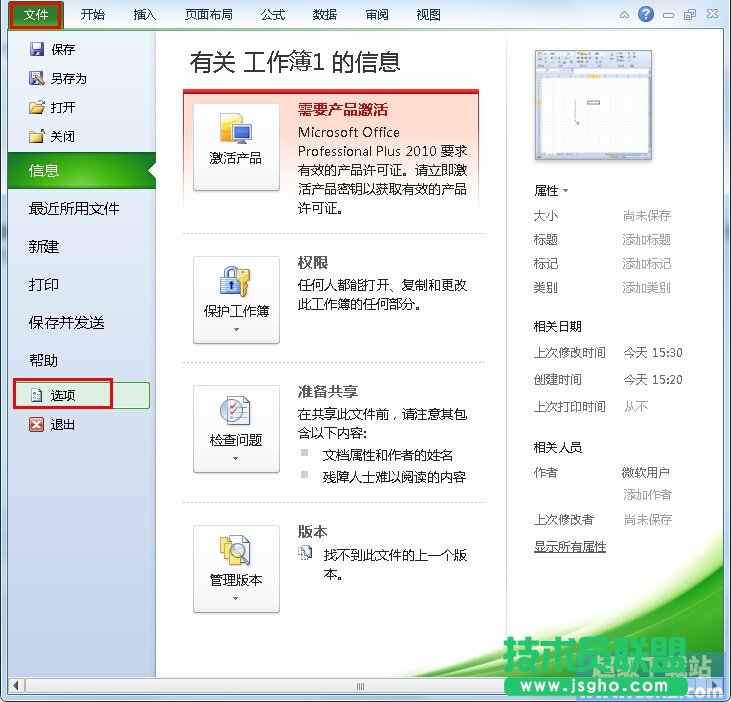731x702 pixels.
Task: Switch to the 开始 tab
Action: point(92,15)
